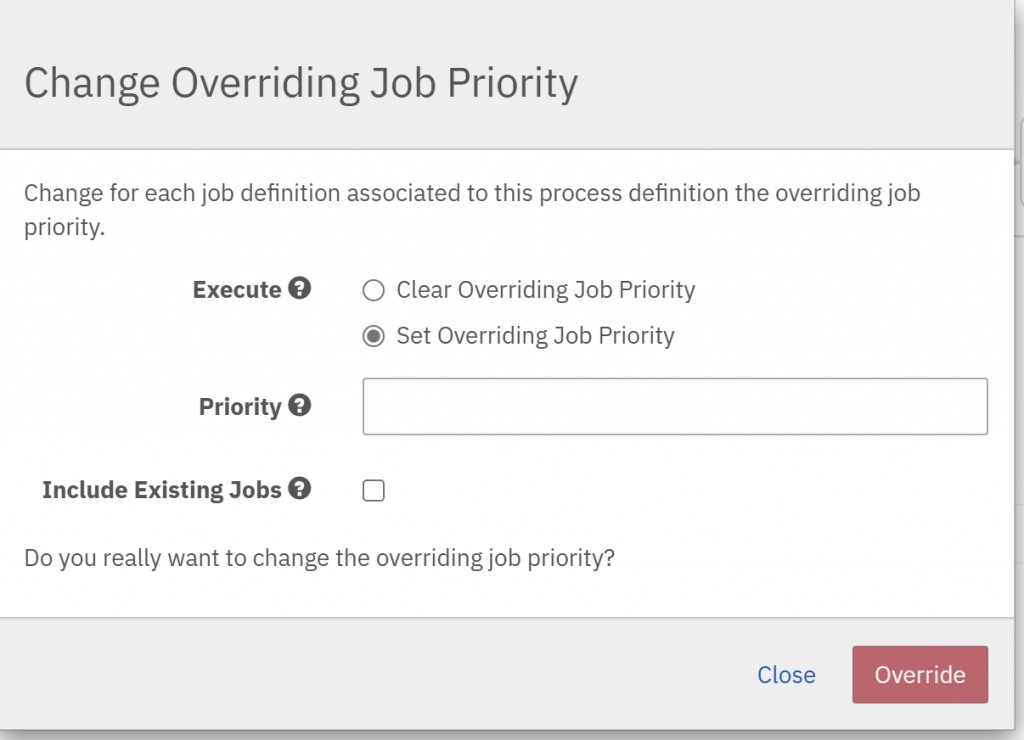Select the Clear Overriding Job Priority radio button
The image size is (1024, 740).
(373, 291)
